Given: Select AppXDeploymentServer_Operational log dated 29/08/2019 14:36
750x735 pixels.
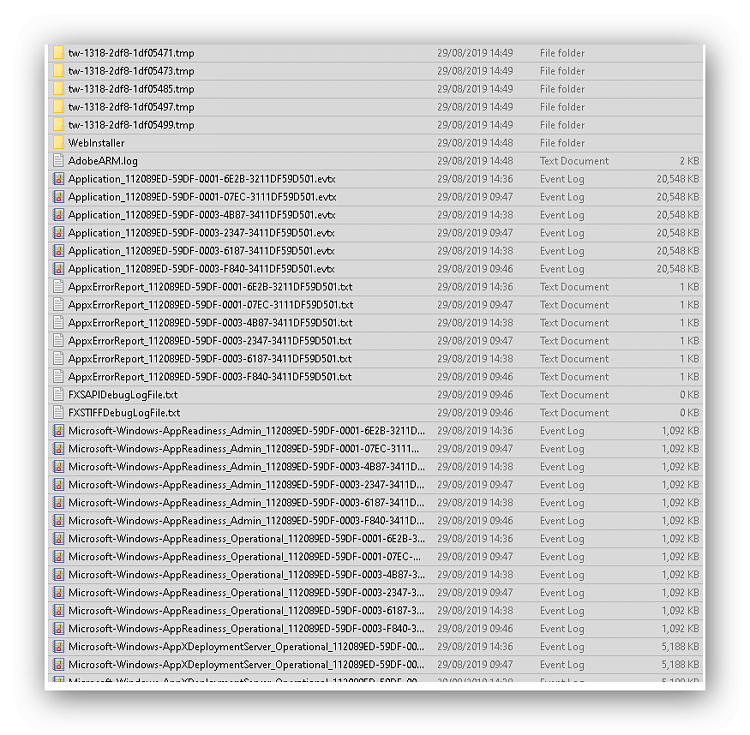Looking at the screenshot, I should pyautogui.click(x=246, y=647).
